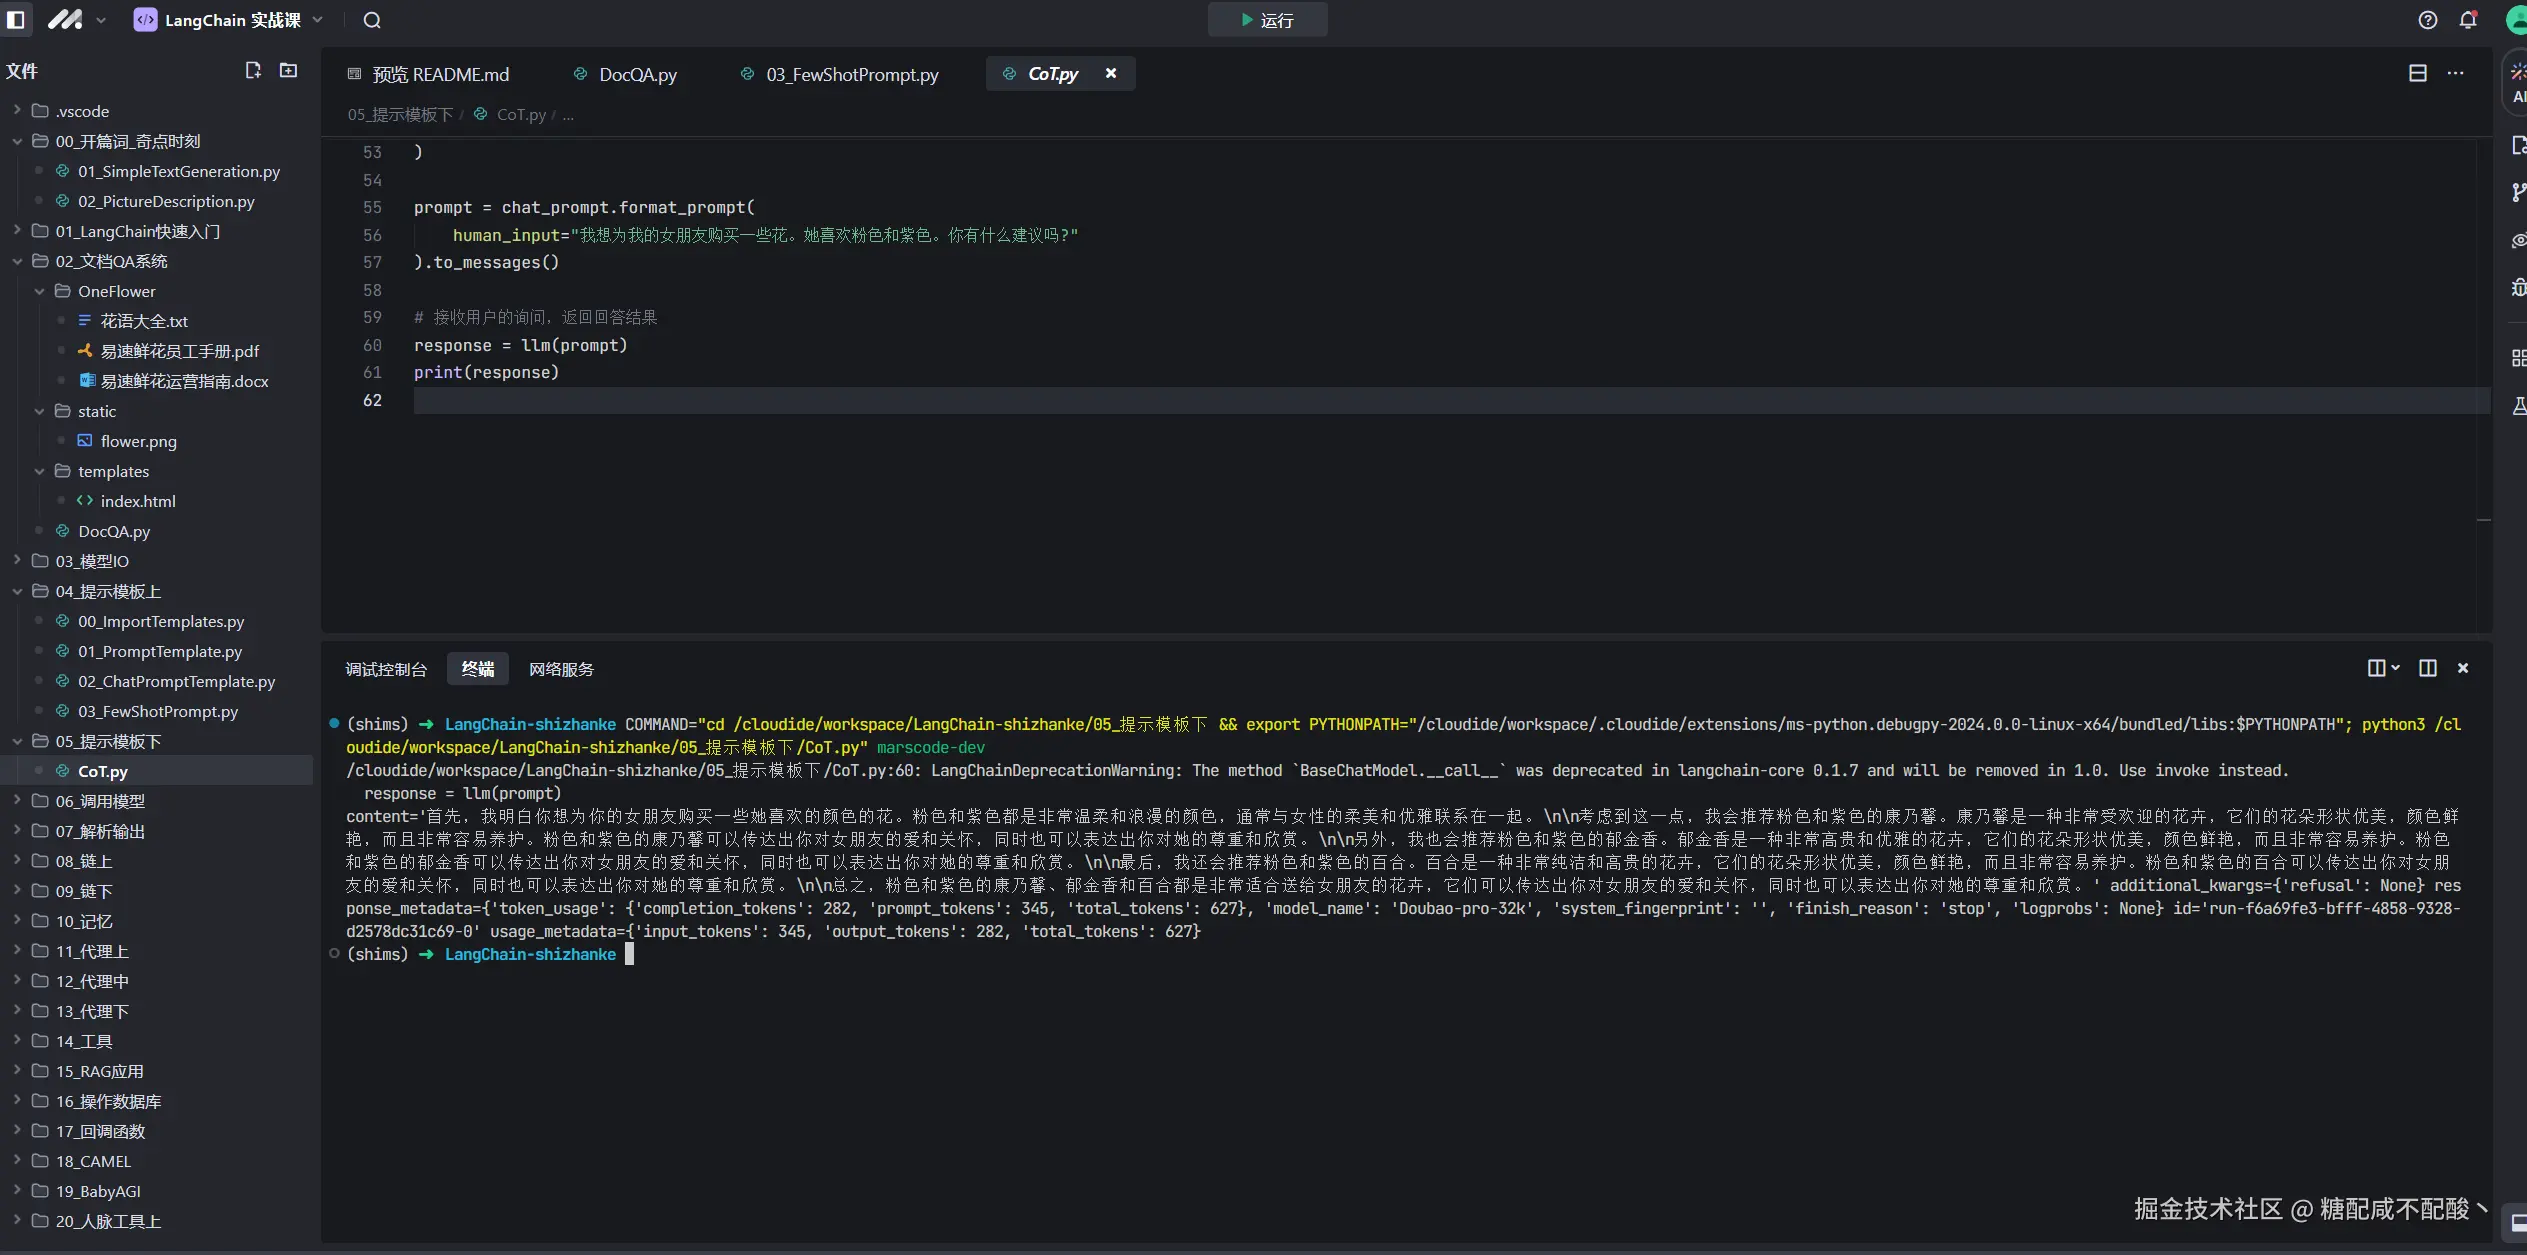
Task: Switch to the DocQA.py tab
Action: coord(637,74)
